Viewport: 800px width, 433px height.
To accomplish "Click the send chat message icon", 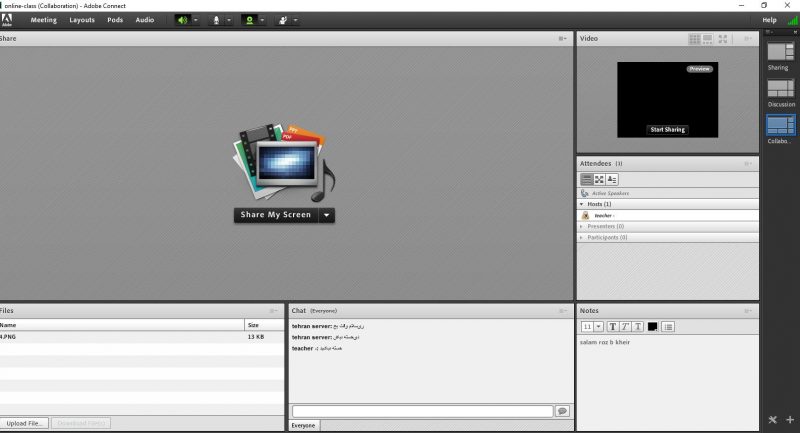I will 562,411.
